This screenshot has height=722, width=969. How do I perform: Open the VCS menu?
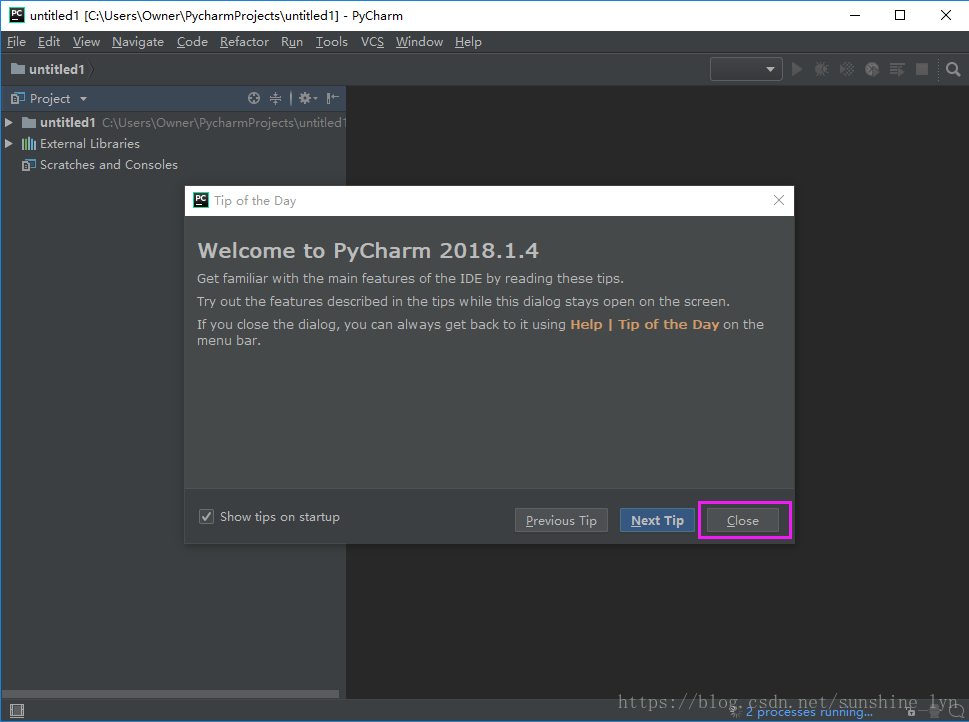pyautogui.click(x=371, y=42)
